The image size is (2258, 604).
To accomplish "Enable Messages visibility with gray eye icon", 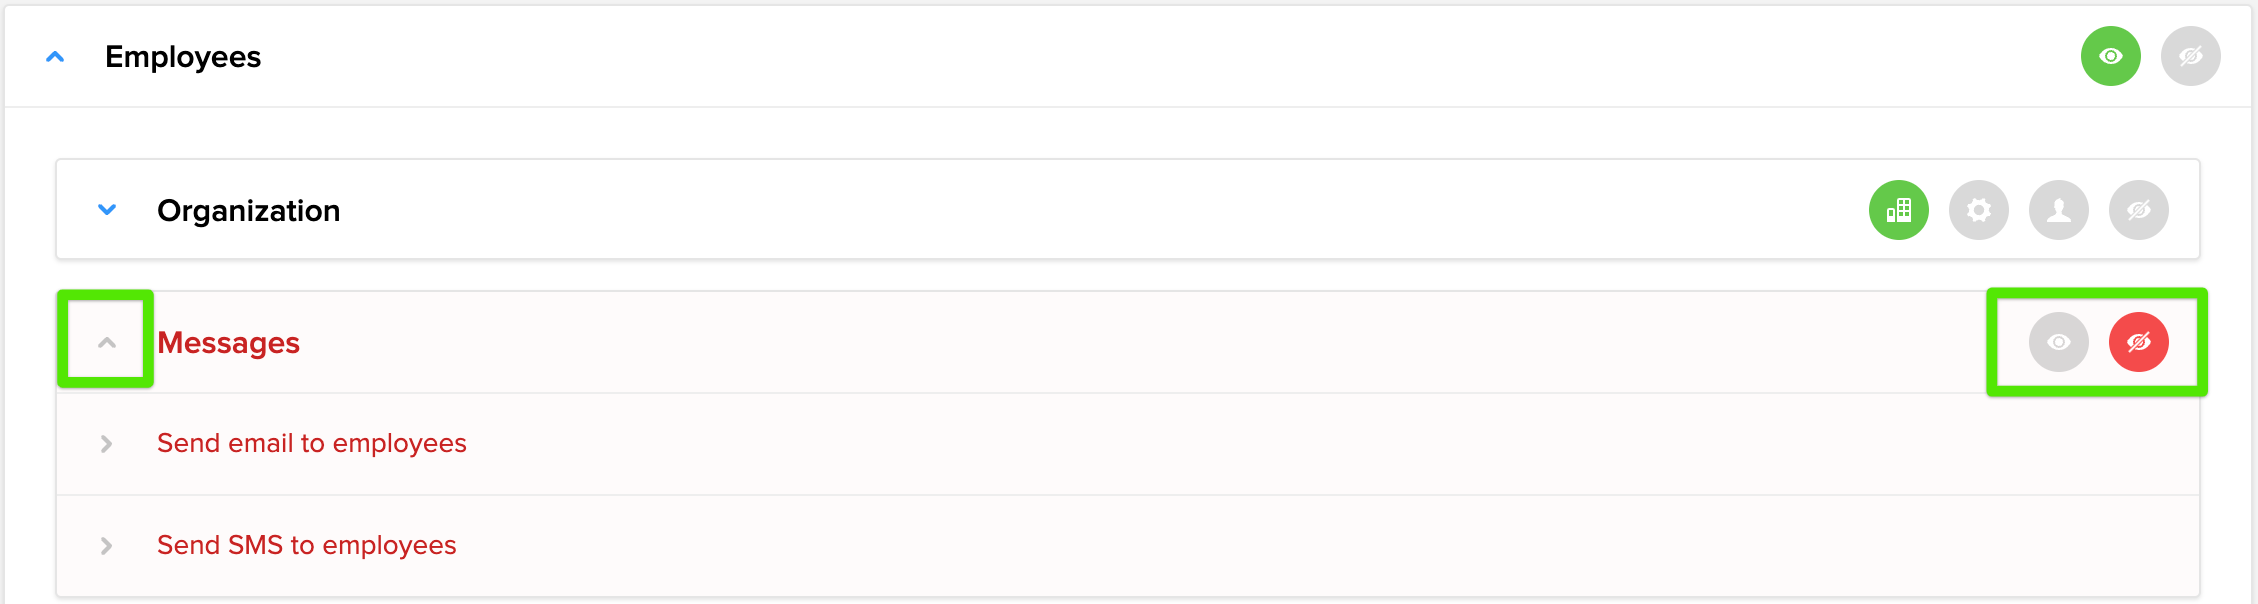I will (2058, 342).
